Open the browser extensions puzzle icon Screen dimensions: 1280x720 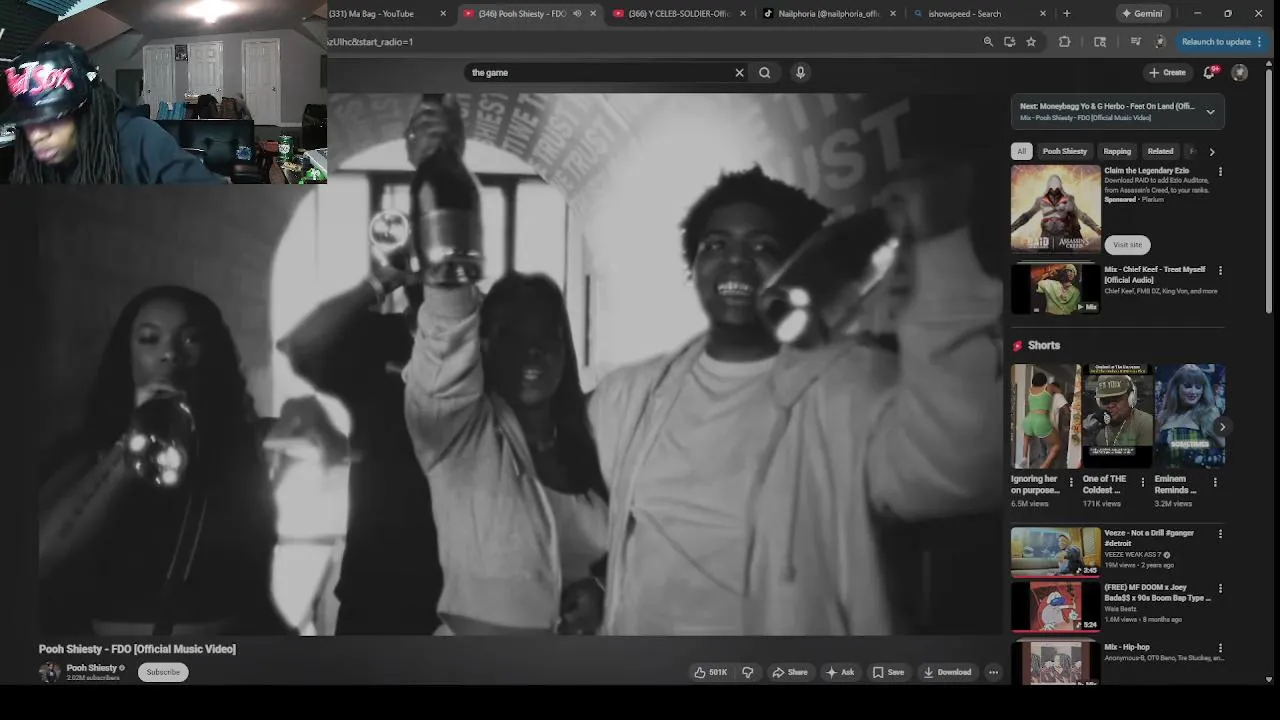[1064, 42]
